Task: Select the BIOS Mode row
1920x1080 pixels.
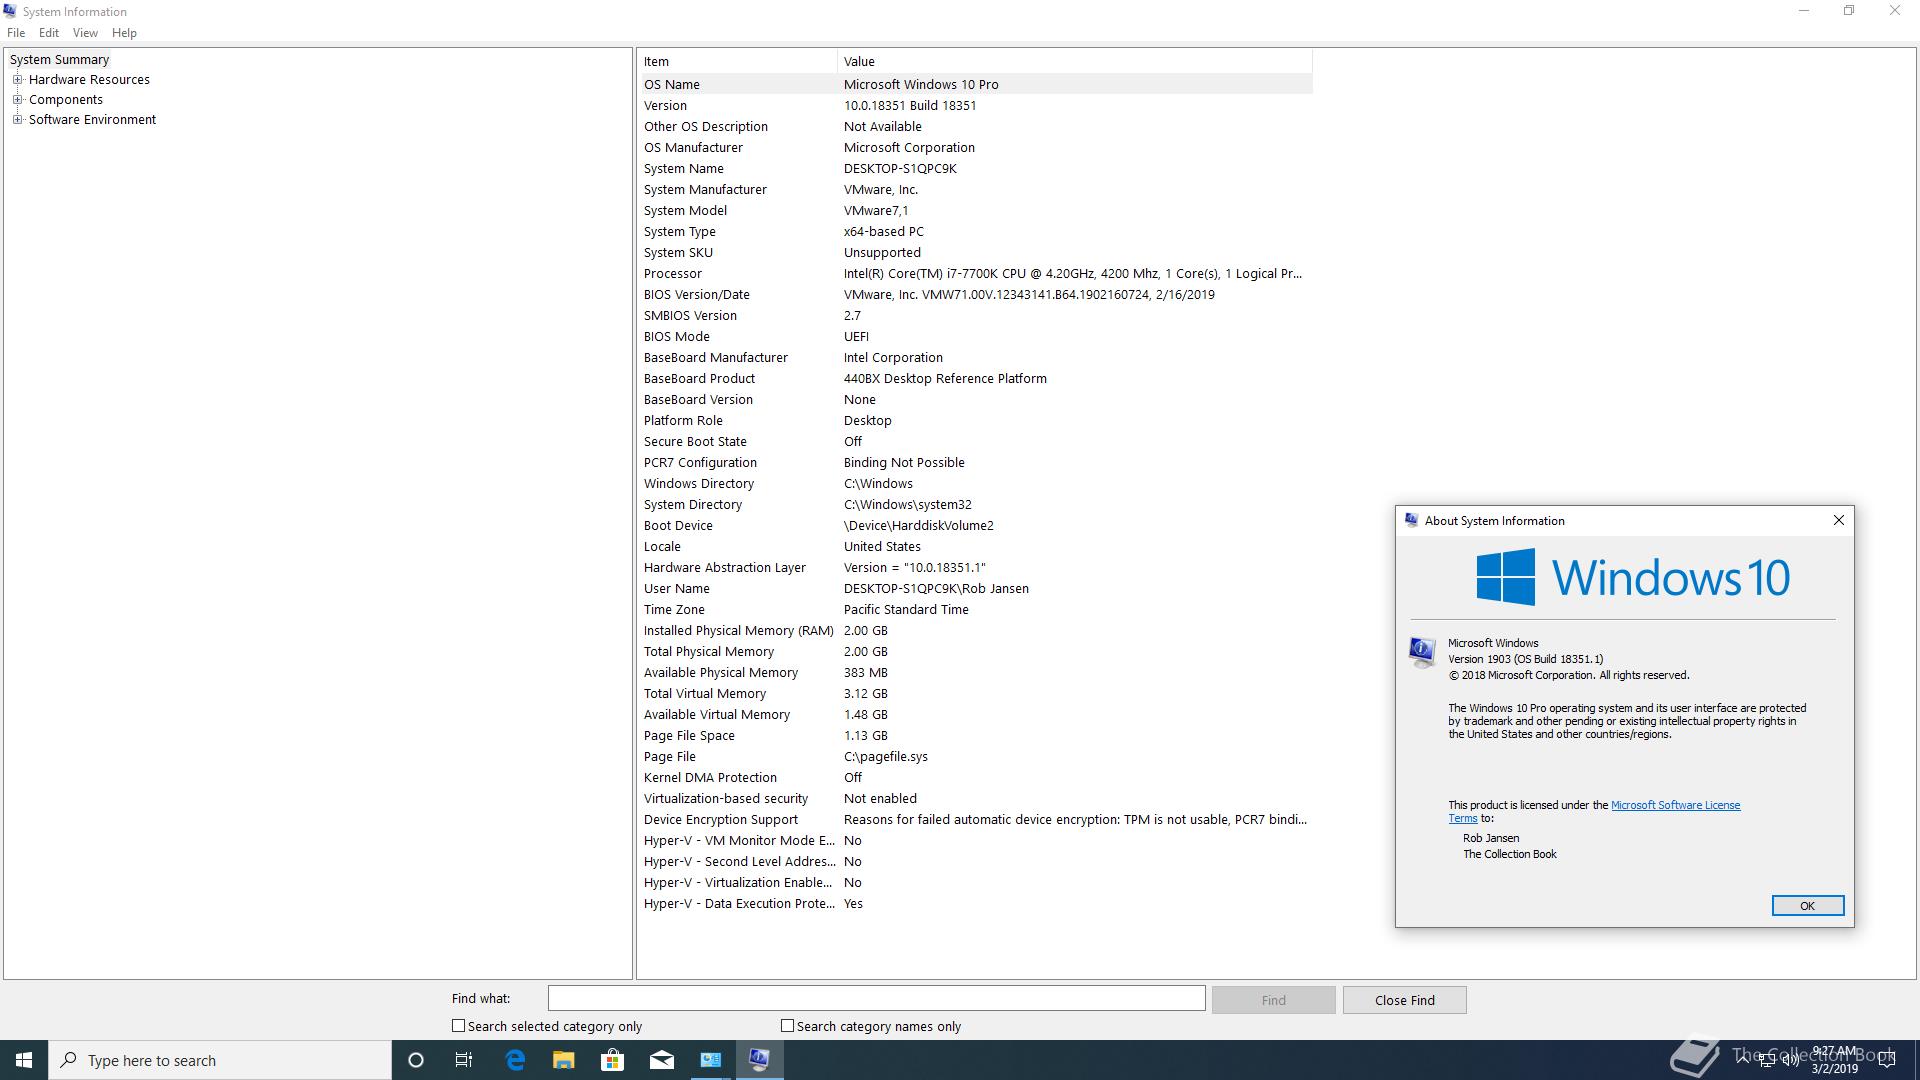Action: tap(976, 336)
